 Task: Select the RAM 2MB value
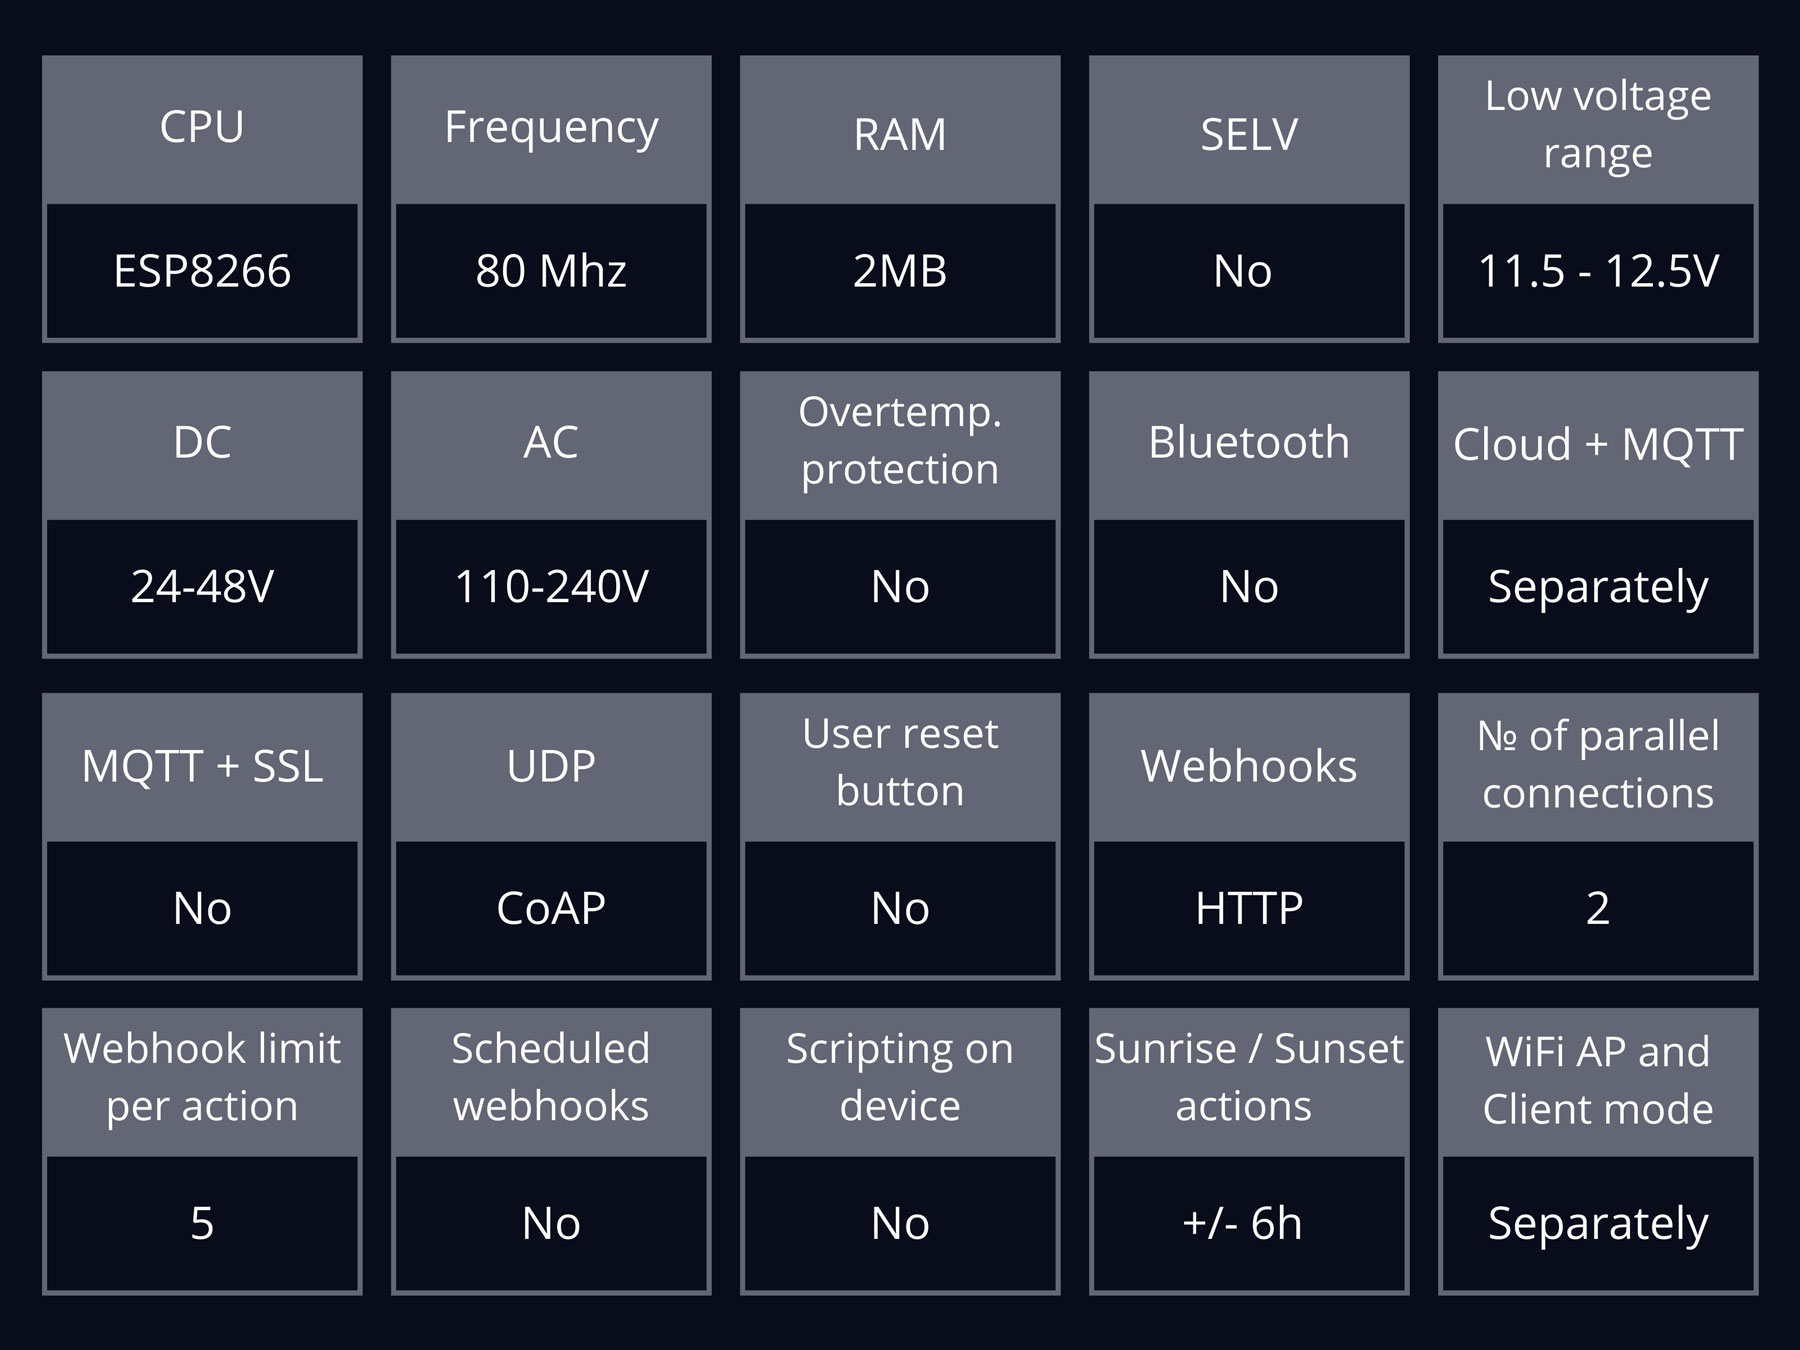pyautogui.click(x=900, y=271)
